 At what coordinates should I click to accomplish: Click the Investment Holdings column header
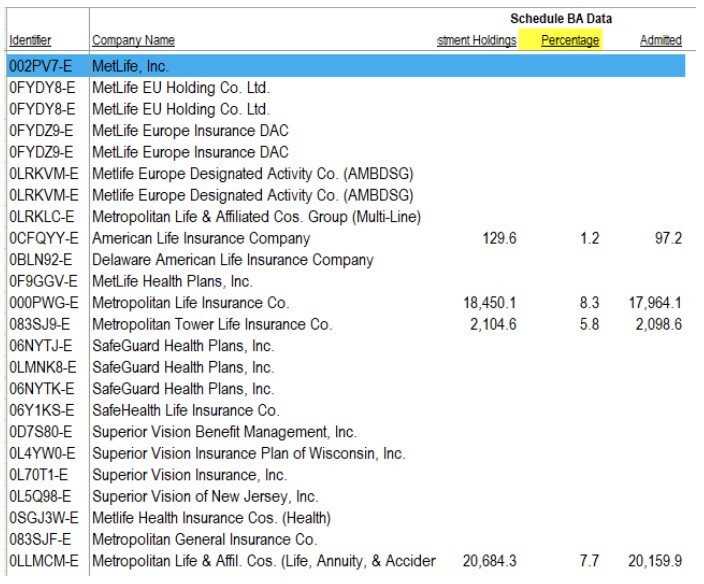(x=476, y=40)
